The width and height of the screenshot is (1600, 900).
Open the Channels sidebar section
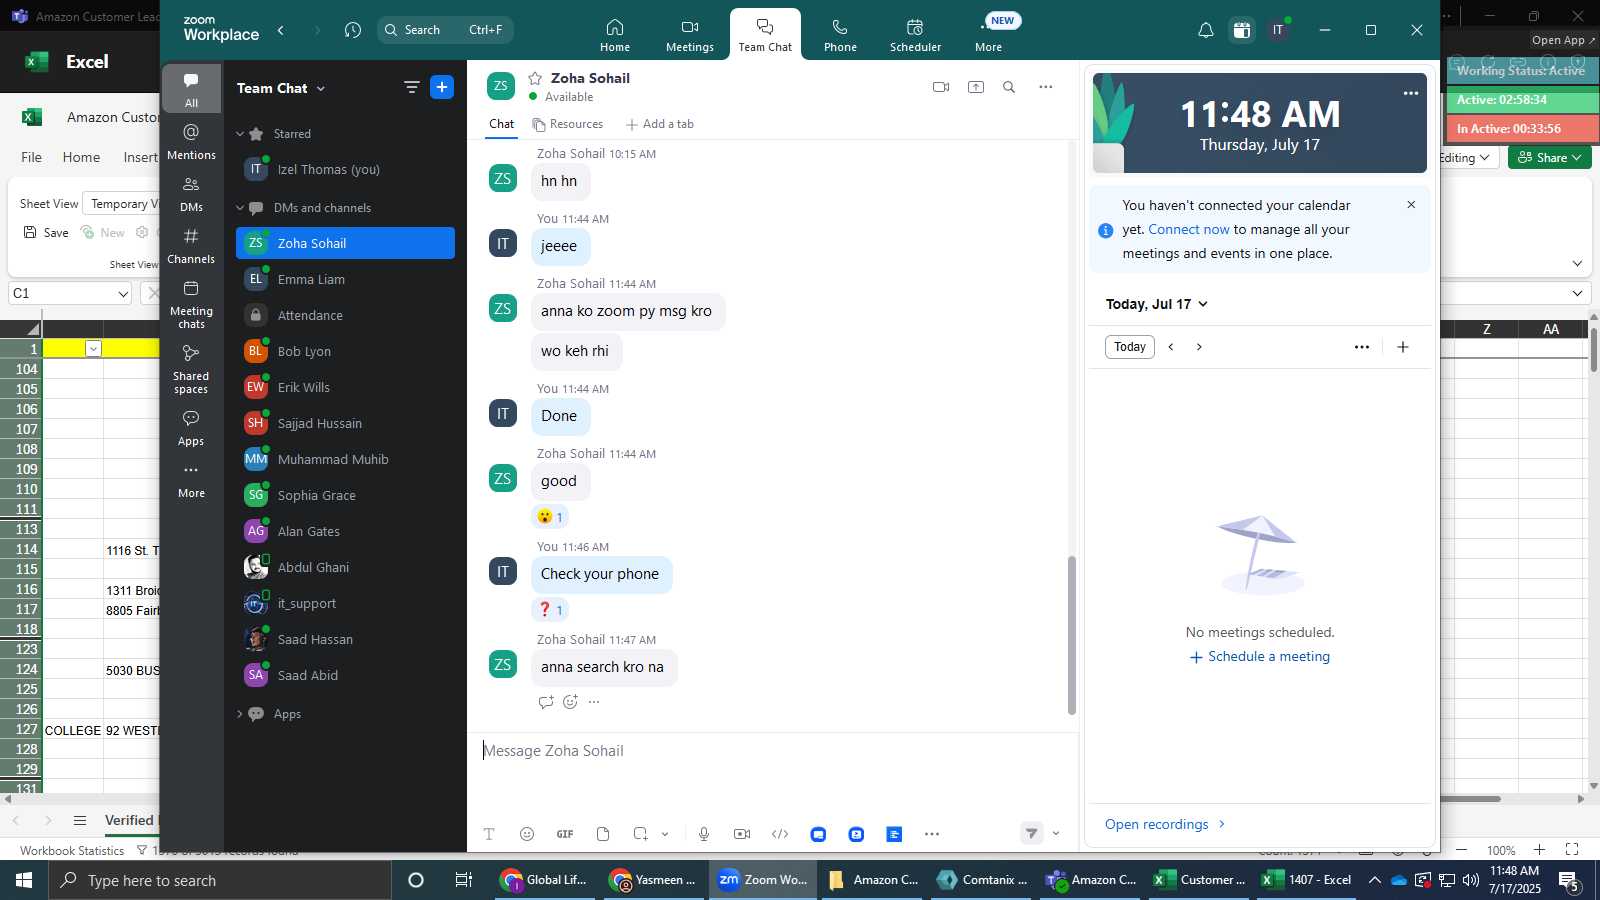(191, 245)
